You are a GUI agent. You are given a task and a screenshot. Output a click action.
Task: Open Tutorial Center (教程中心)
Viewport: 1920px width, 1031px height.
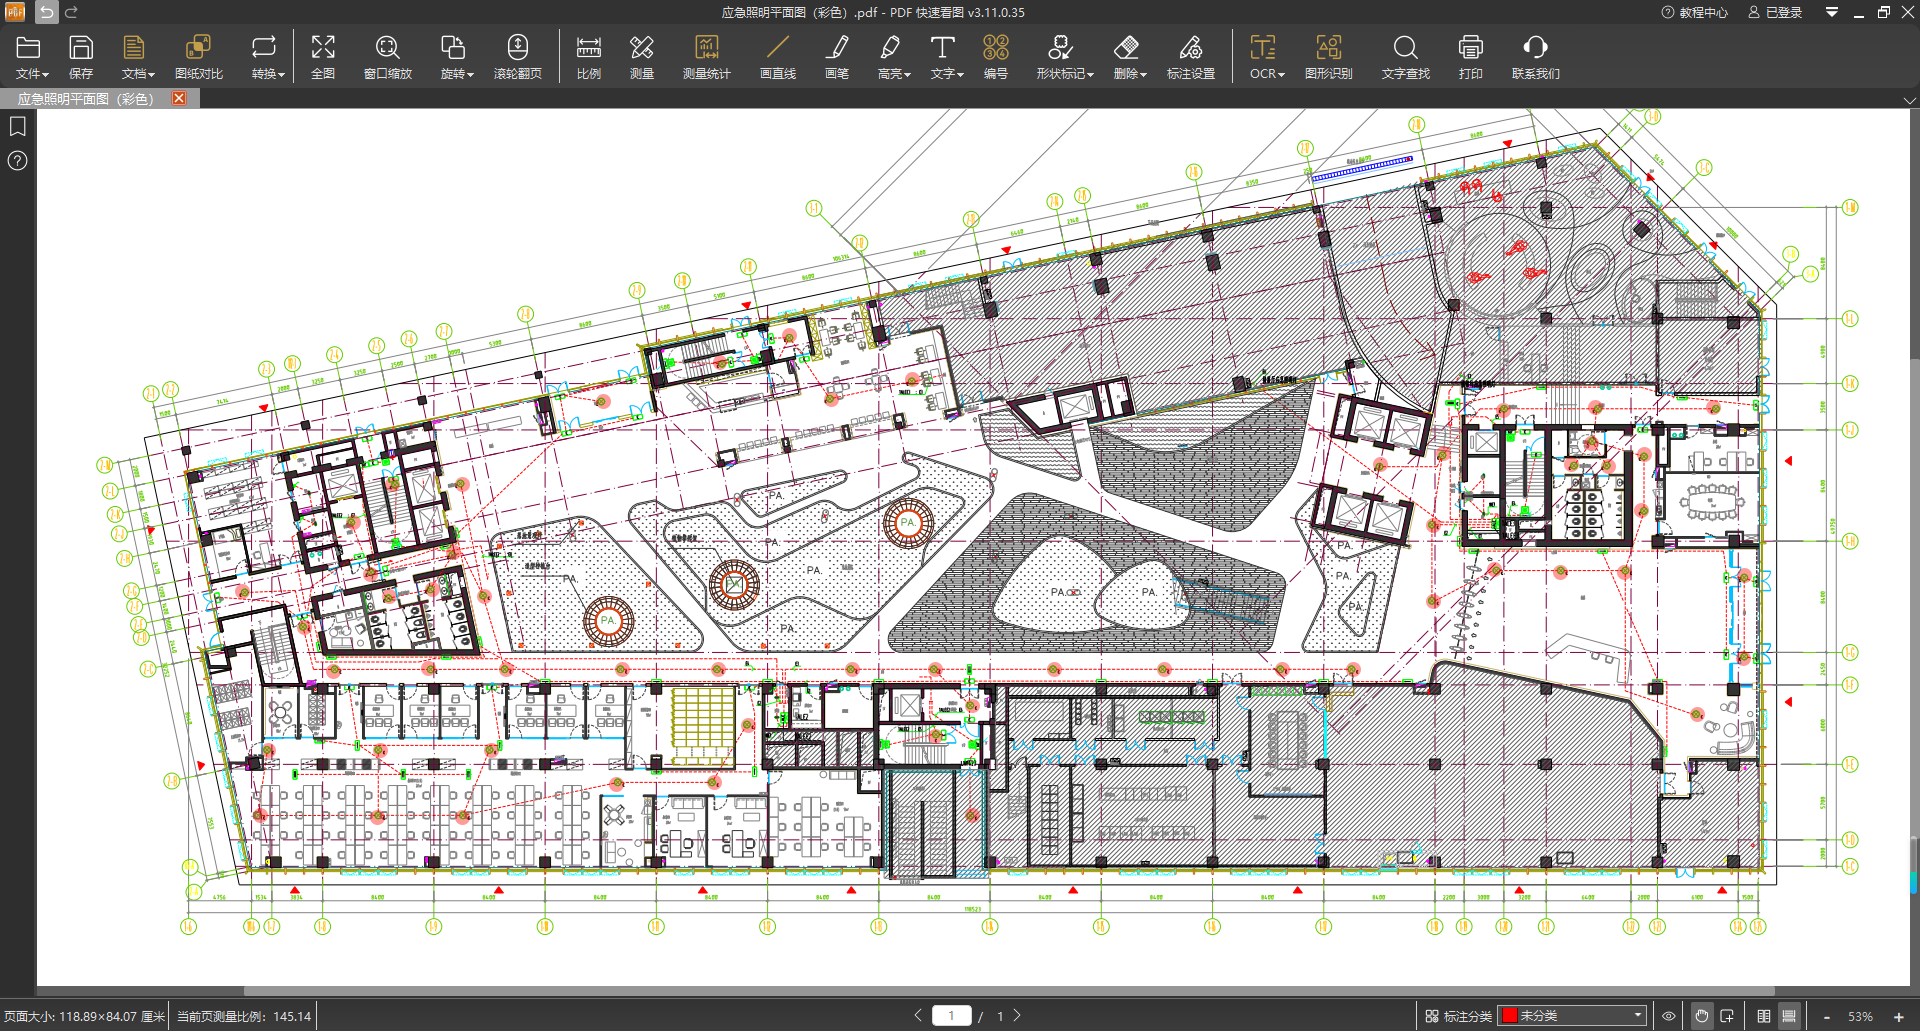[x=1695, y=12]
